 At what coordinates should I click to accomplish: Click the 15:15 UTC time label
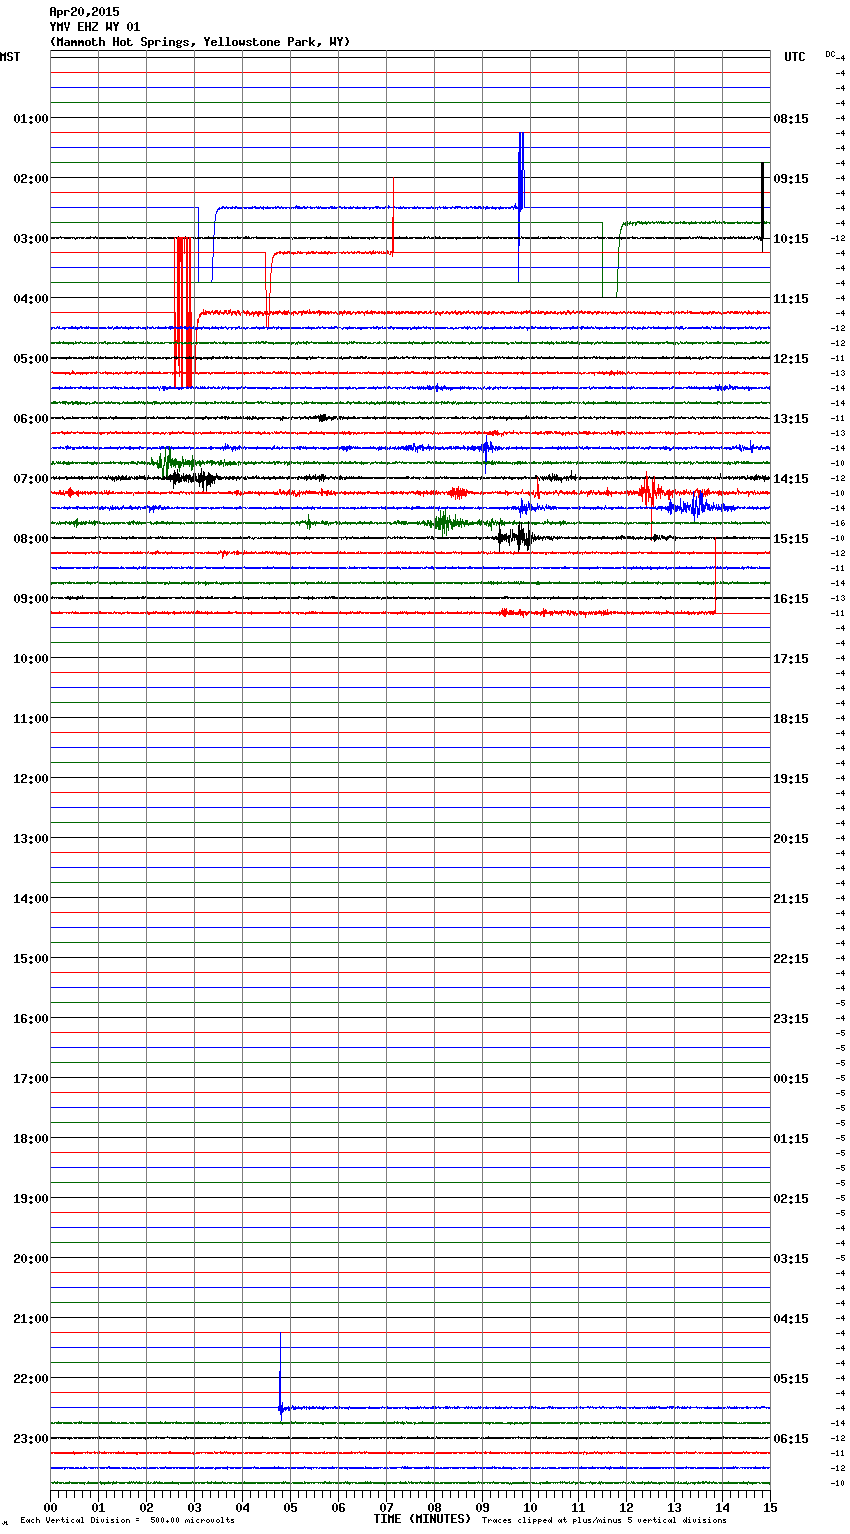tap(791, 538)
